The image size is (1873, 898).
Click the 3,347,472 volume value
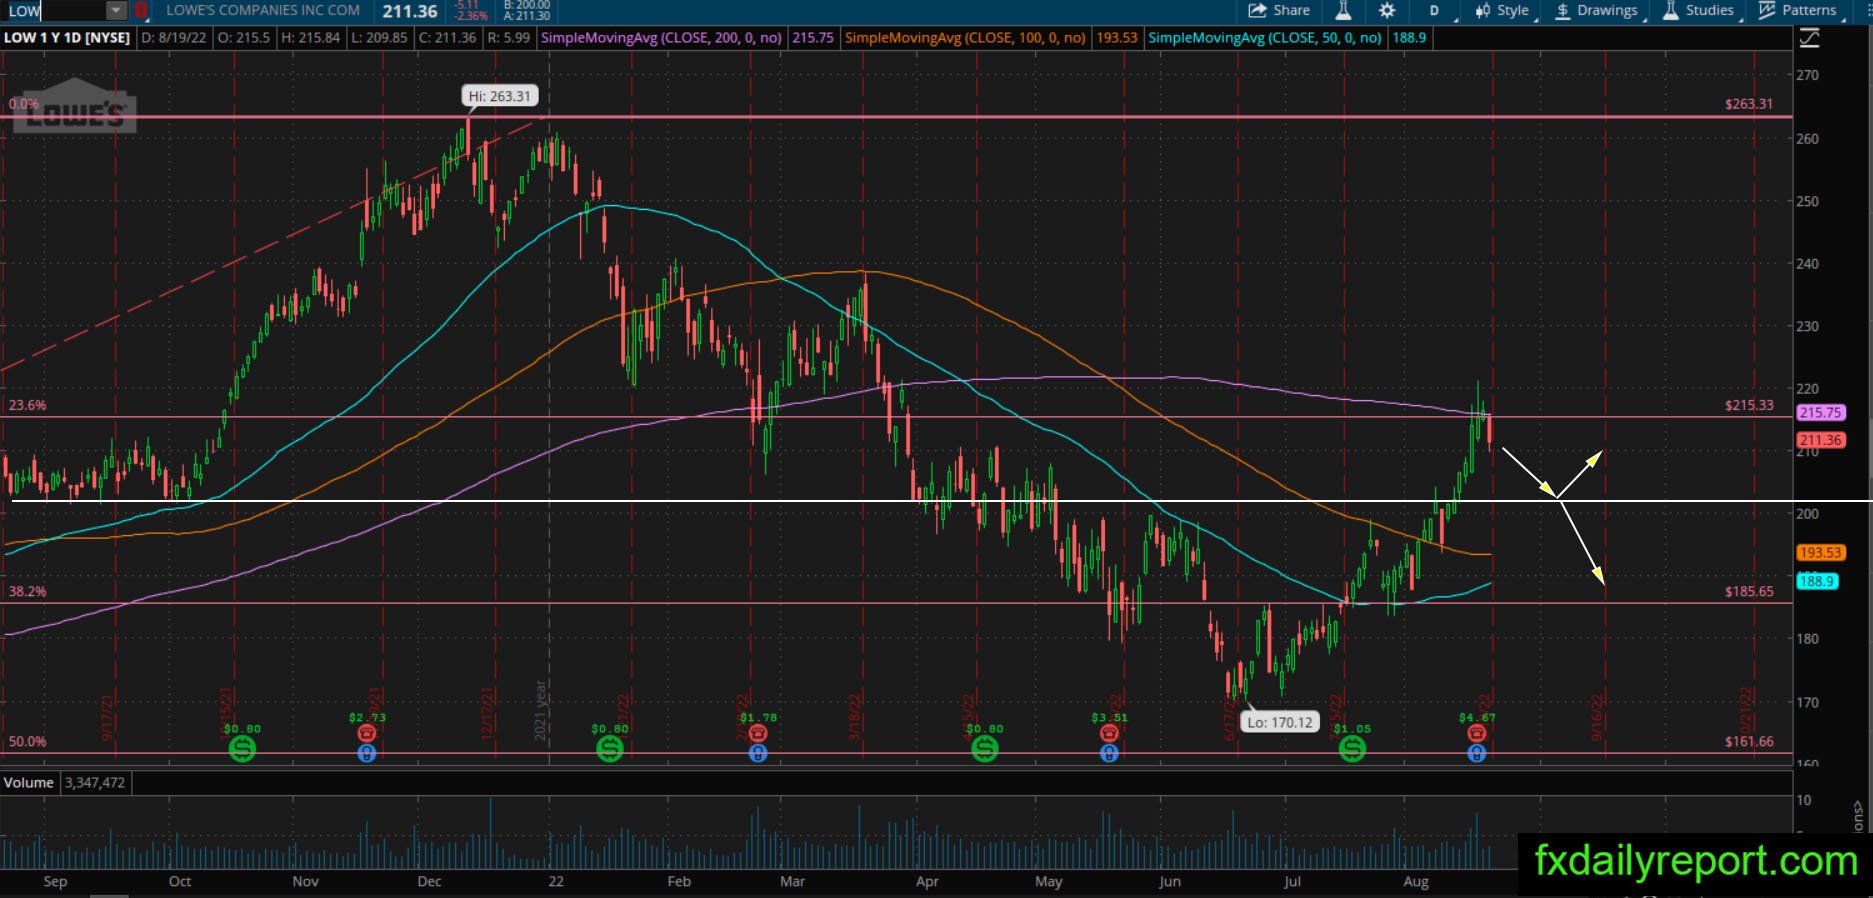(95, 782)
